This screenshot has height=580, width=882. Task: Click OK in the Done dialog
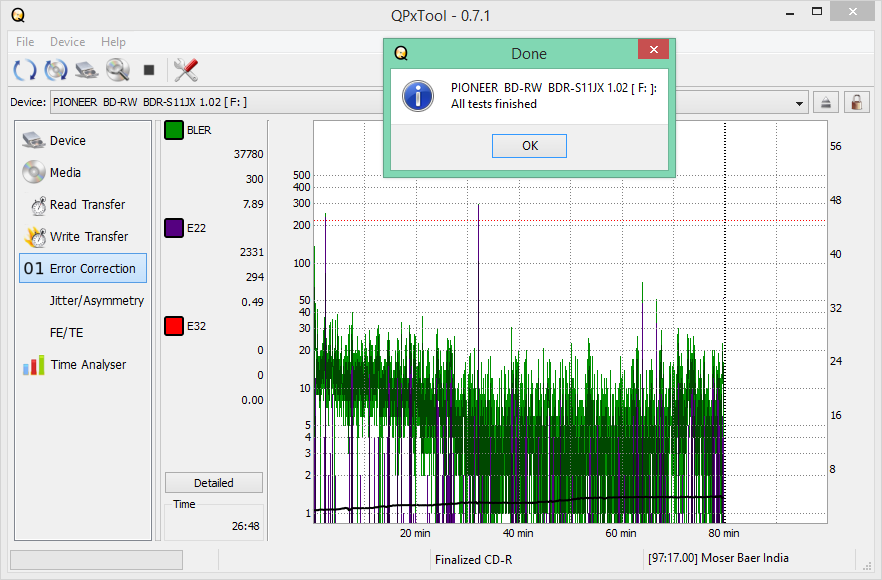529,146
